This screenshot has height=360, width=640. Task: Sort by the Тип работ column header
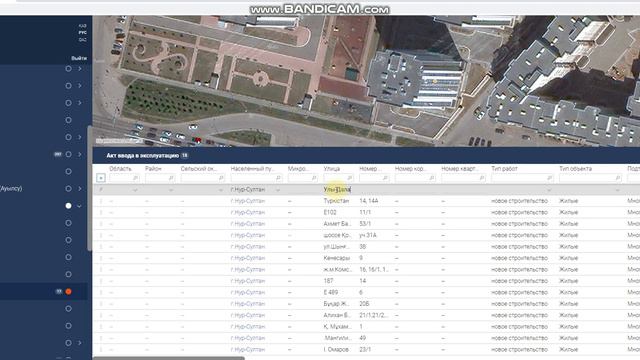(504, 169)
